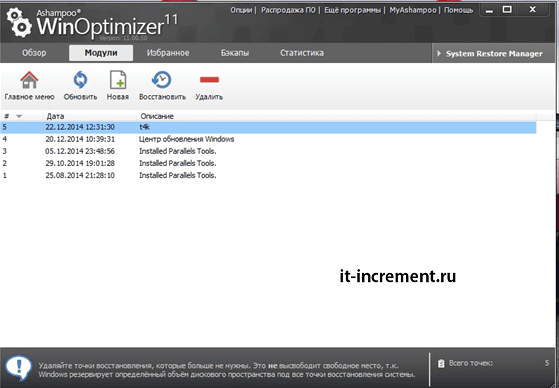Go to the Статистика tab
Viewport: 559px width, 388px height.
pyautogui.click(x=302, y=53)
